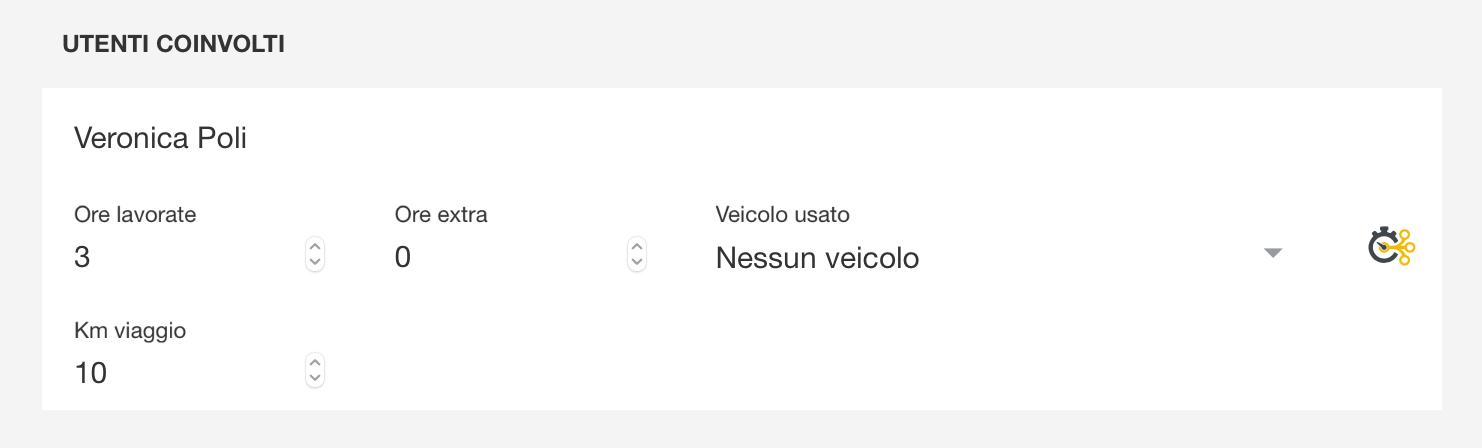Image resolution: width=1482 pixels, height=448 pixels.
Task: Click the Veicolo usato label
Action: point(783,214)
